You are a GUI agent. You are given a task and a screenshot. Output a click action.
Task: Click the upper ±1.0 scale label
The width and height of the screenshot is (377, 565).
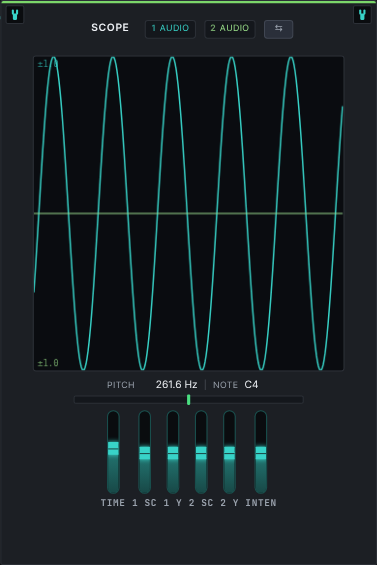point(48,64)
